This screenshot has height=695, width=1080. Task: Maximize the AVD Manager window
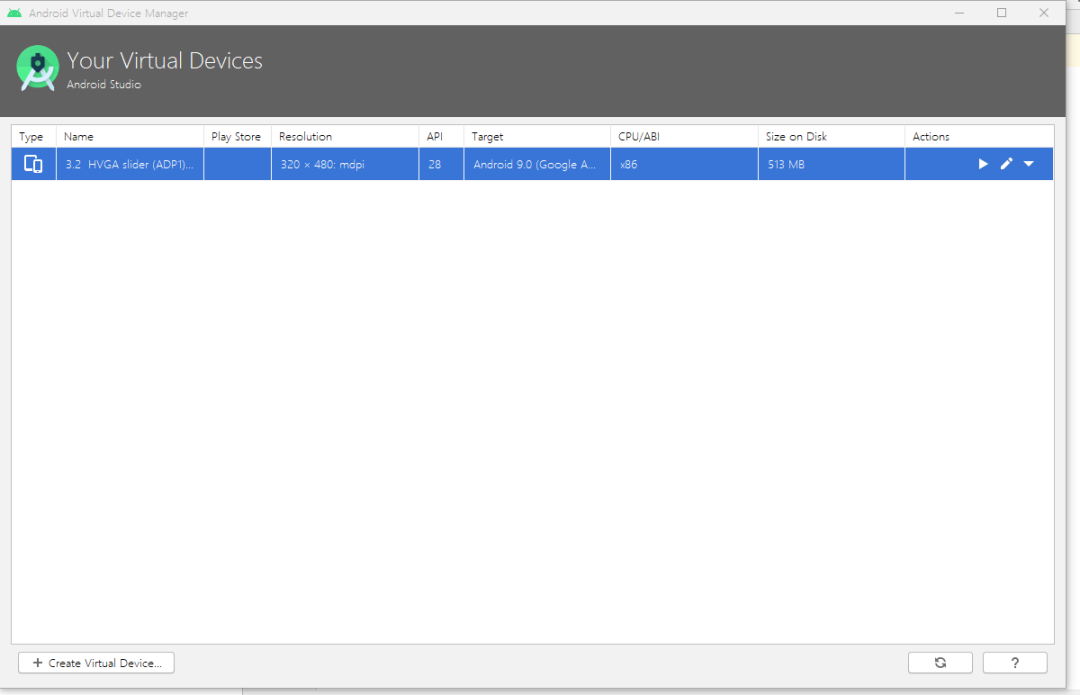point(1001,13)
